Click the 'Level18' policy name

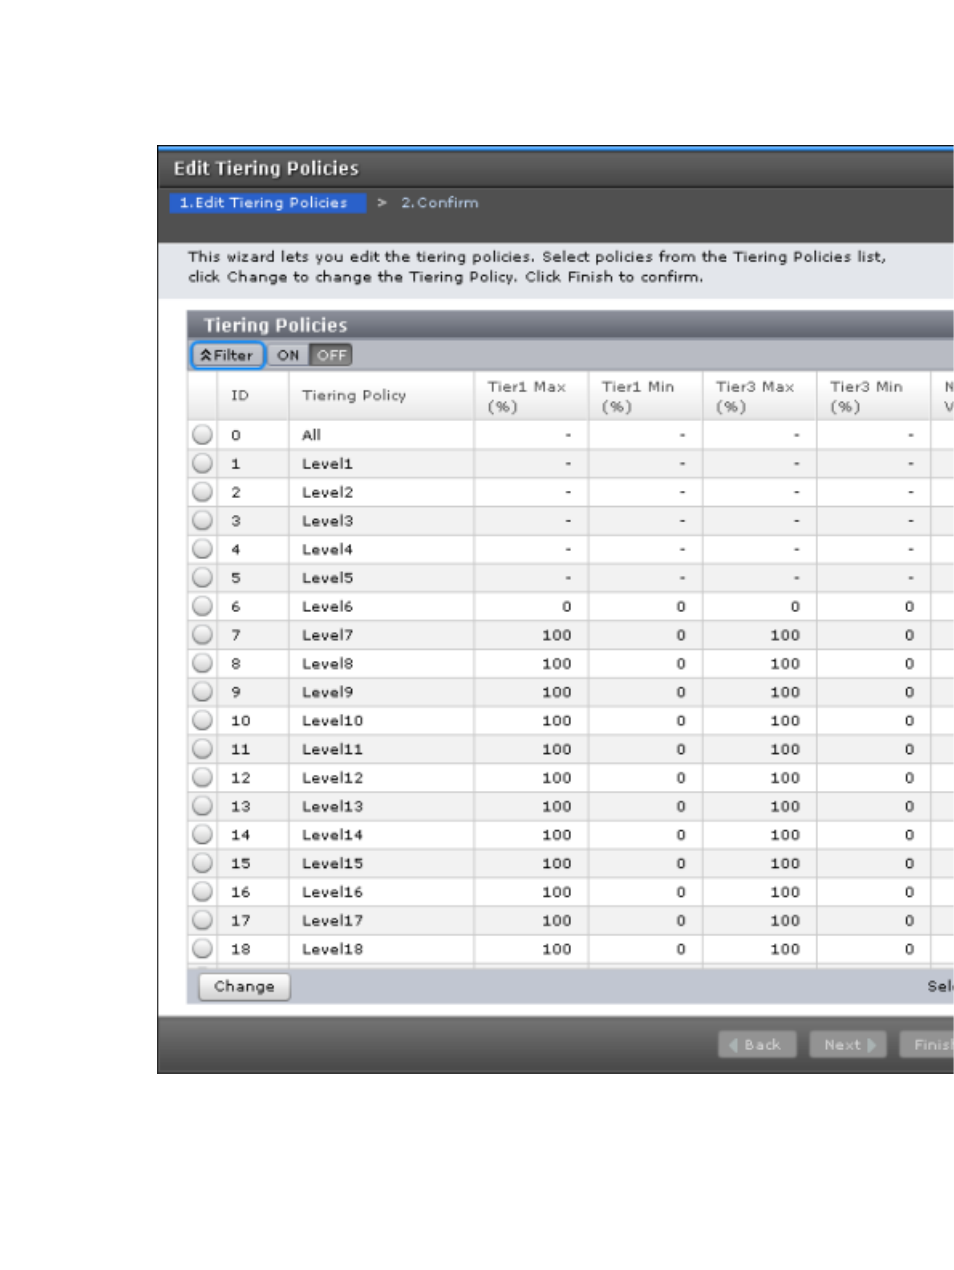(x=332, y=948)
